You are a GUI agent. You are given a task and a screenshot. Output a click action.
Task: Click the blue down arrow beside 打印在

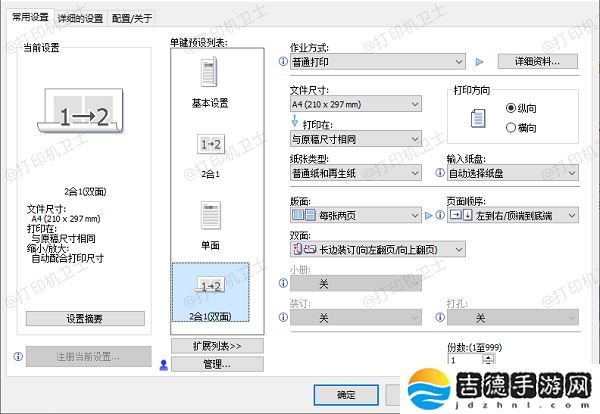coord(295,121)
